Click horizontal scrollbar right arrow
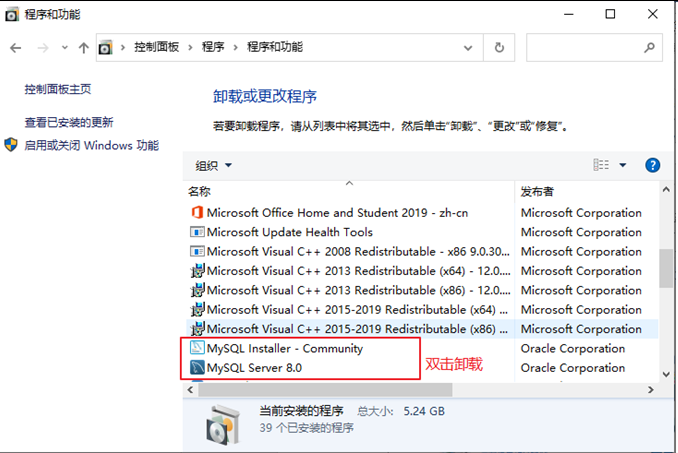The image size is (678, 453). 651,390
